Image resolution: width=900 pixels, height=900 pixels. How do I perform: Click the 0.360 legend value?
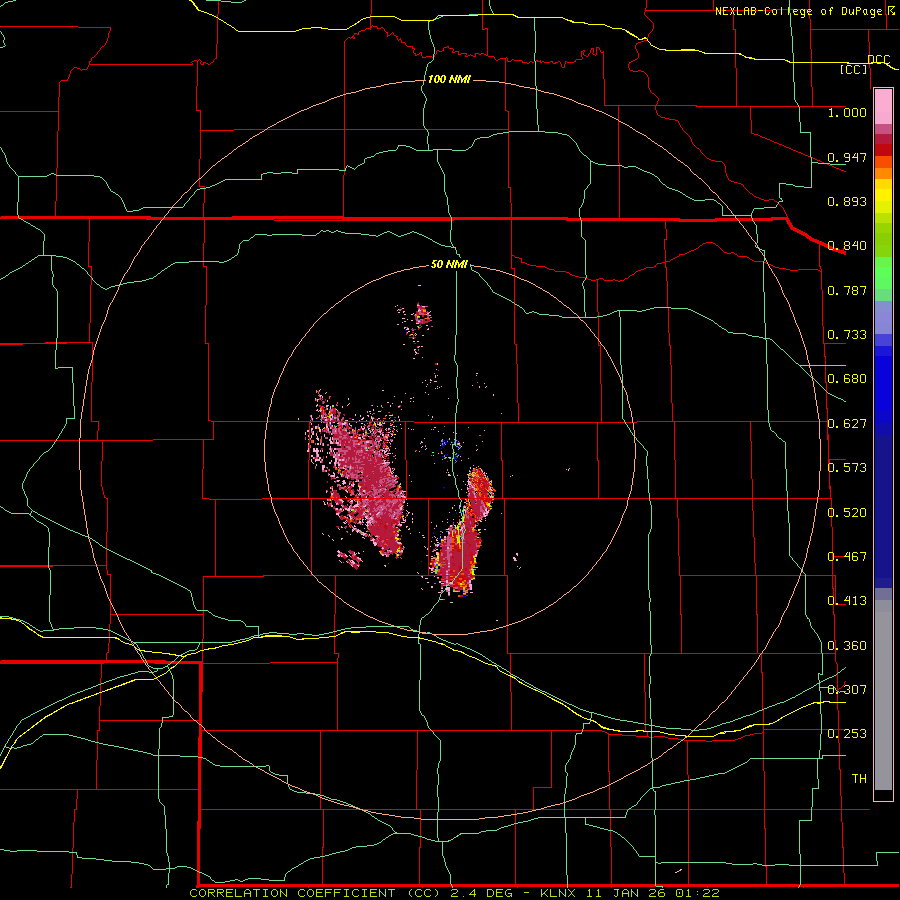[847, 646]
